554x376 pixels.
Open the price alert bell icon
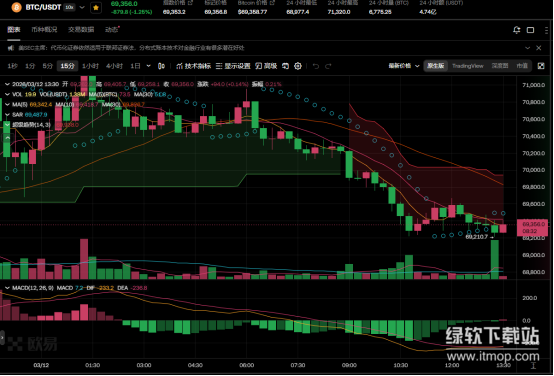[517, 30]
